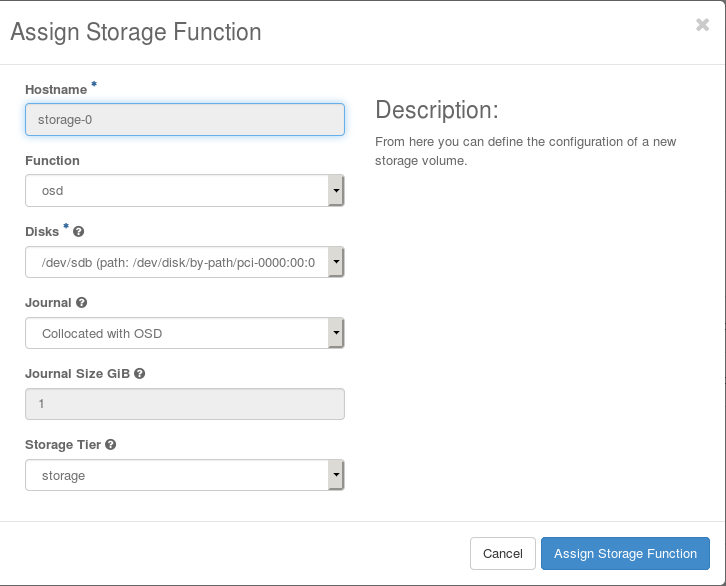Click the Journal Size GiB help icon
The image size is (726, 586).
click(140, 374)
